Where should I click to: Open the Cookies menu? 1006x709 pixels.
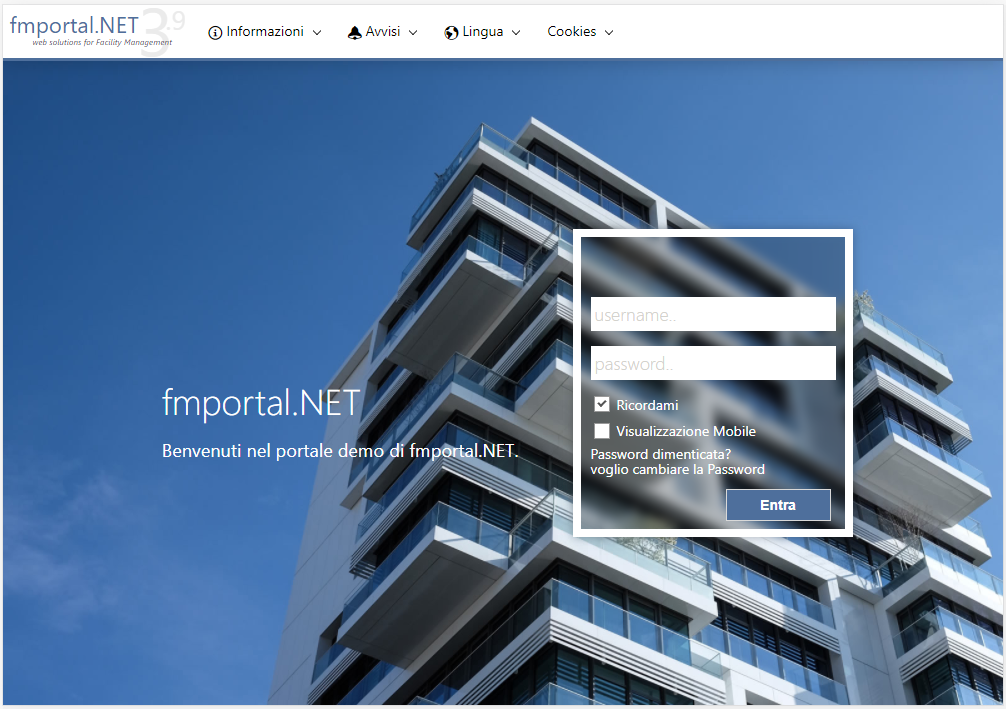coord(580,32)
